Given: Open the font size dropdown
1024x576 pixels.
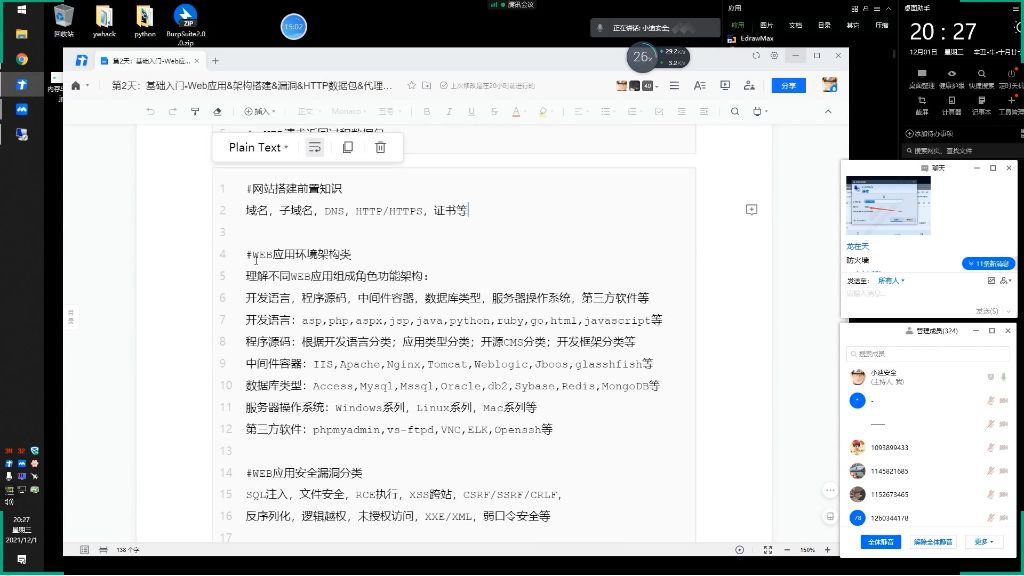Looking at the screenshot, I should 389,112.
